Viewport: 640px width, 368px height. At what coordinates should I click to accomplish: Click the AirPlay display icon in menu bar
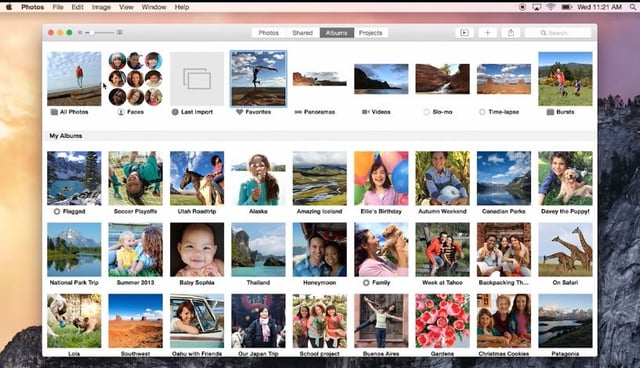pos(537,7)
